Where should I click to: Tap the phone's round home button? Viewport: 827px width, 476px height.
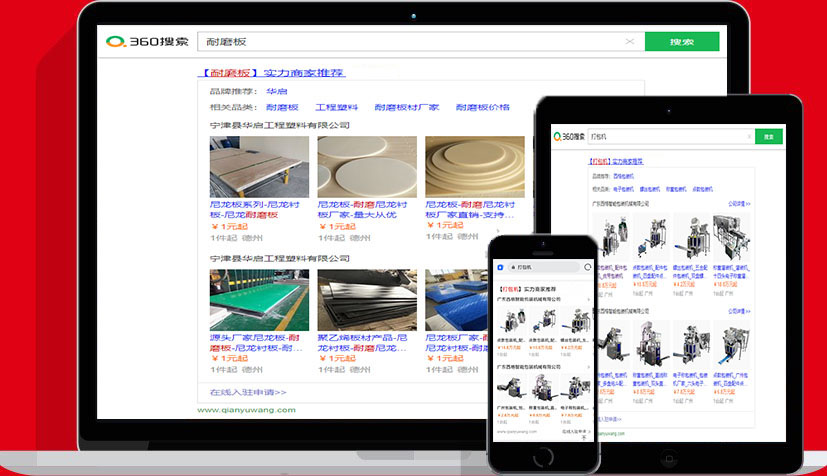(543, 457)
